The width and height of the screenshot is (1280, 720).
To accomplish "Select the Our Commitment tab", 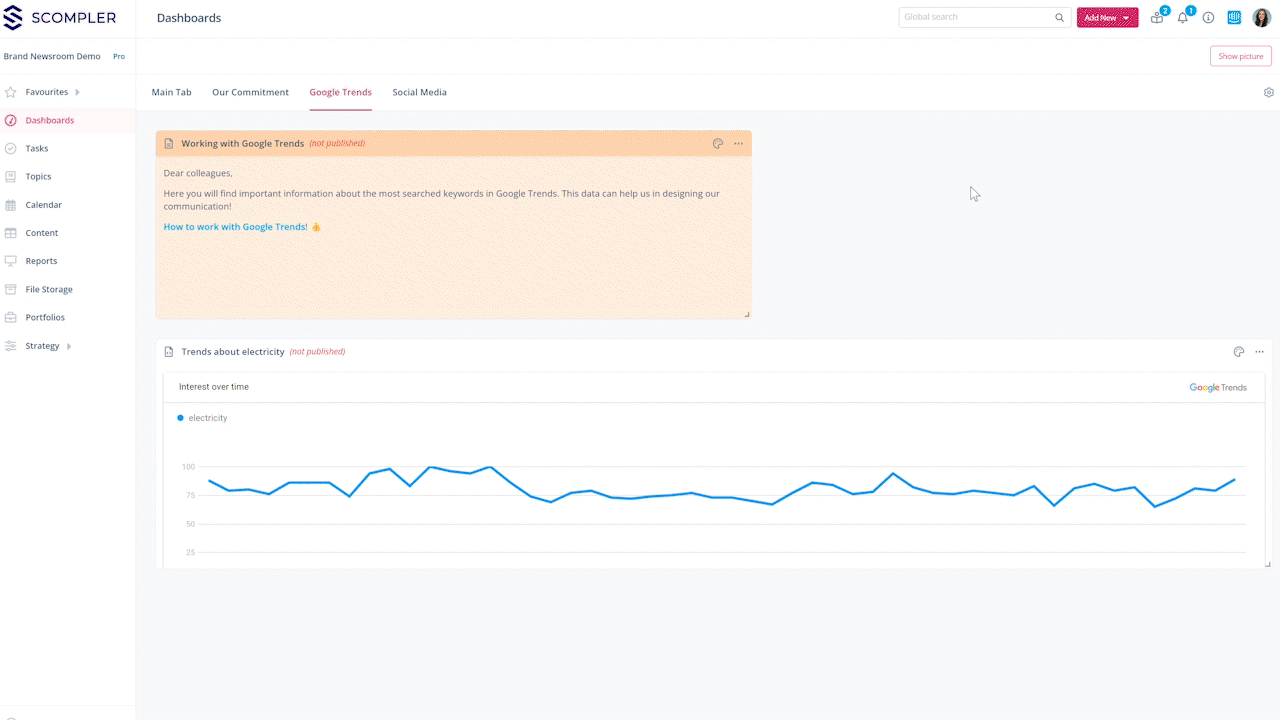I will (250, 92).
